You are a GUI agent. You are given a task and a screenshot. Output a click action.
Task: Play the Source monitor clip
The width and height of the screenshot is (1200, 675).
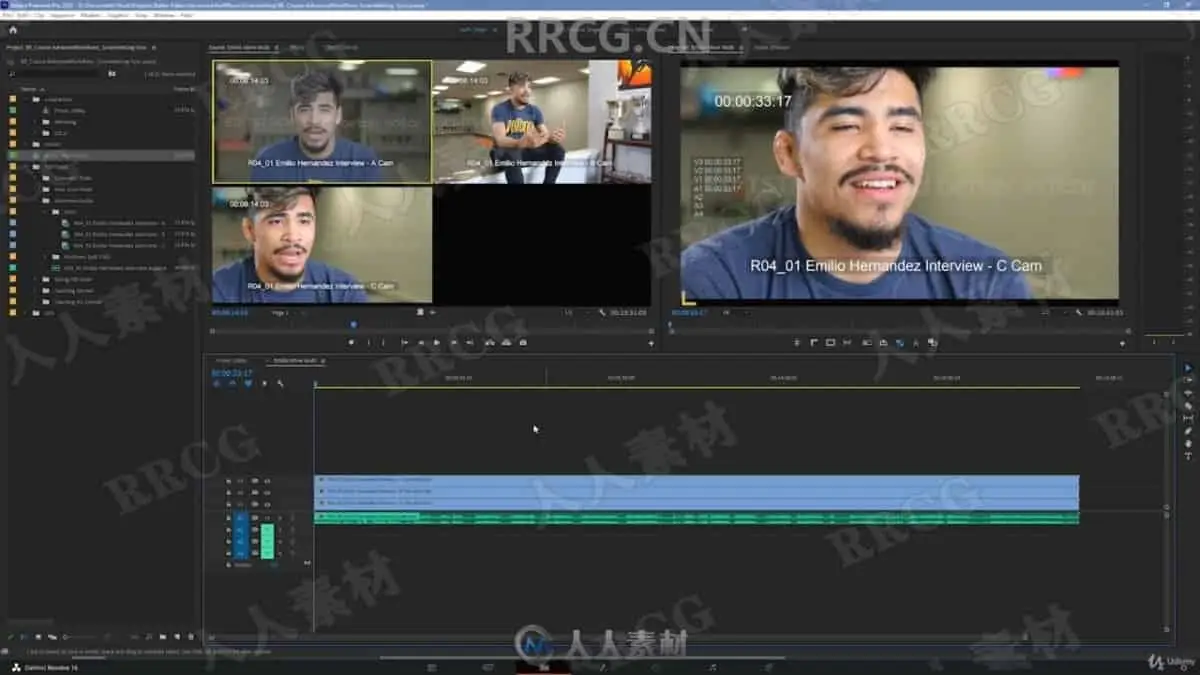coord(437,342)
